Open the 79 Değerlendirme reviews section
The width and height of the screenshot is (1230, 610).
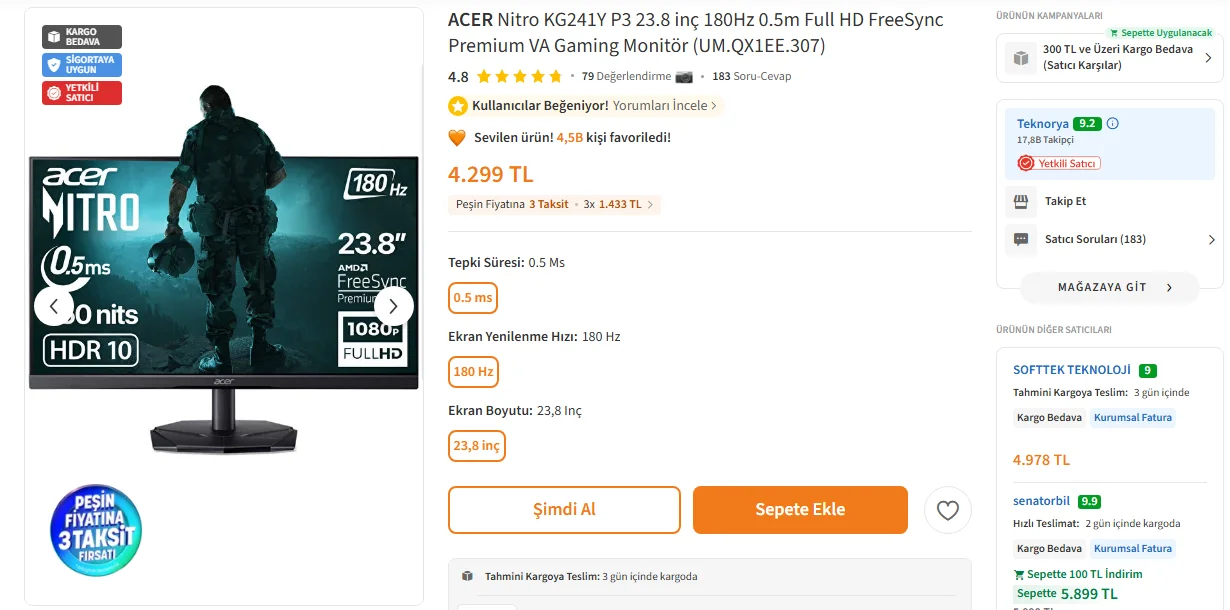626,76
